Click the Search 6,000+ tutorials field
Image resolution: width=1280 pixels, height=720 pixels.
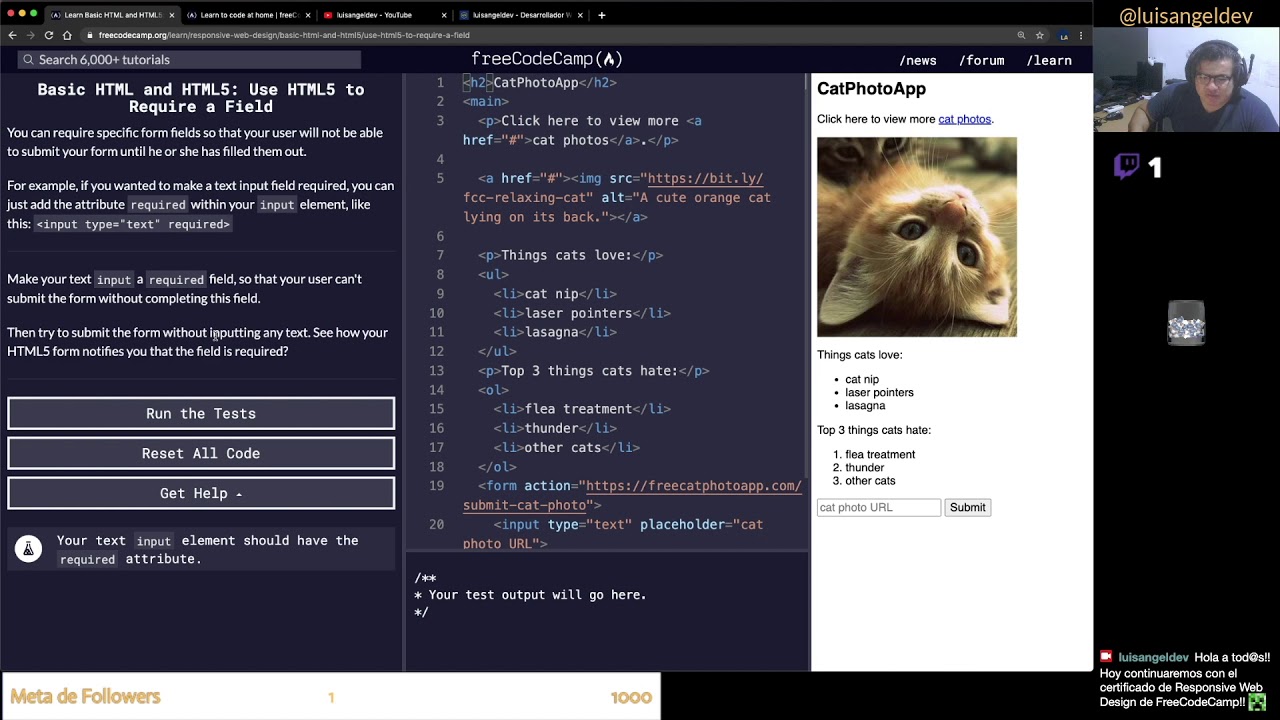coord(190,60)
